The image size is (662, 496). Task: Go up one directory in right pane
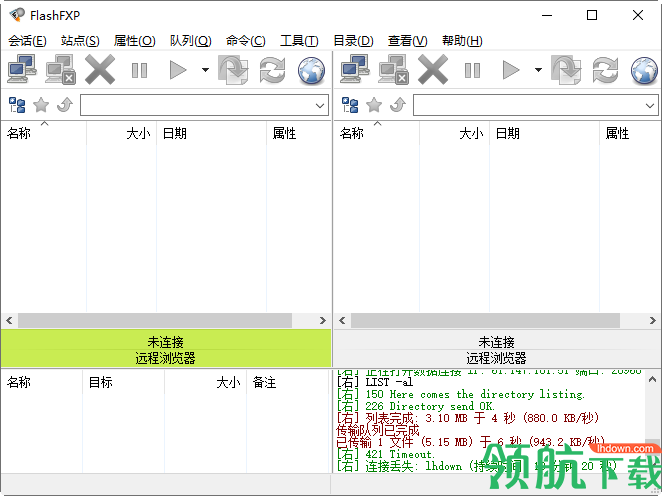click(398, 105)
